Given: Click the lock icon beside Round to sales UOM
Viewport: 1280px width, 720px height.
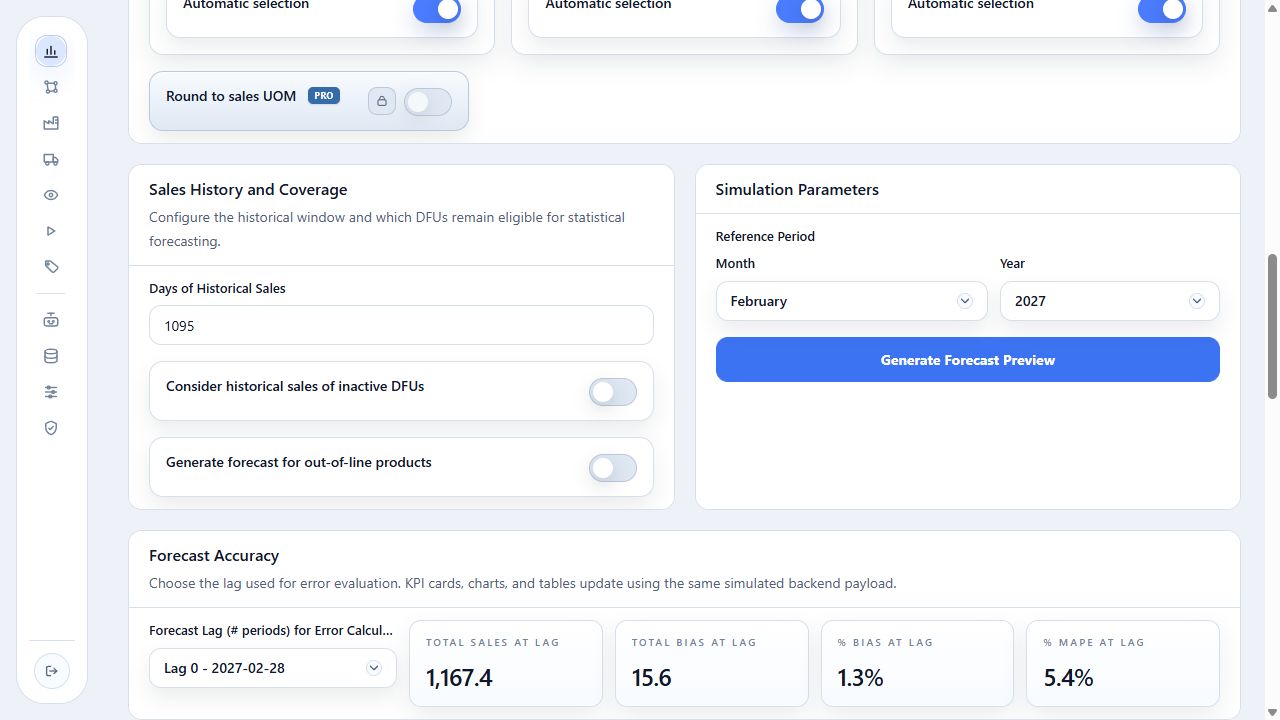Looking at the screenshot, I should (x=382, y=101).
